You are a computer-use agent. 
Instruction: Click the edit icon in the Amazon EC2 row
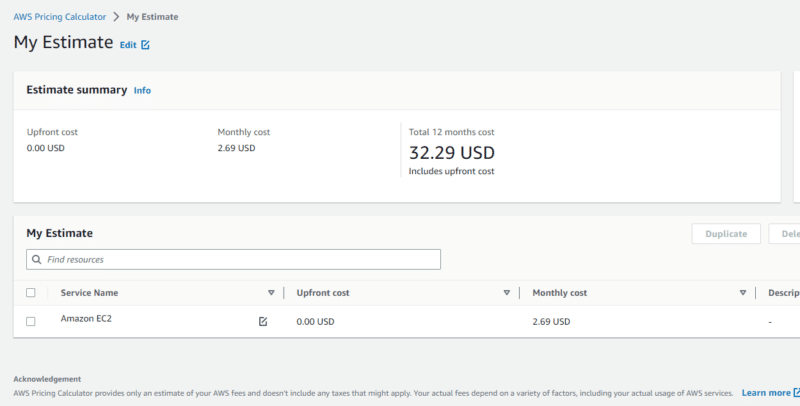click(263, 321)
